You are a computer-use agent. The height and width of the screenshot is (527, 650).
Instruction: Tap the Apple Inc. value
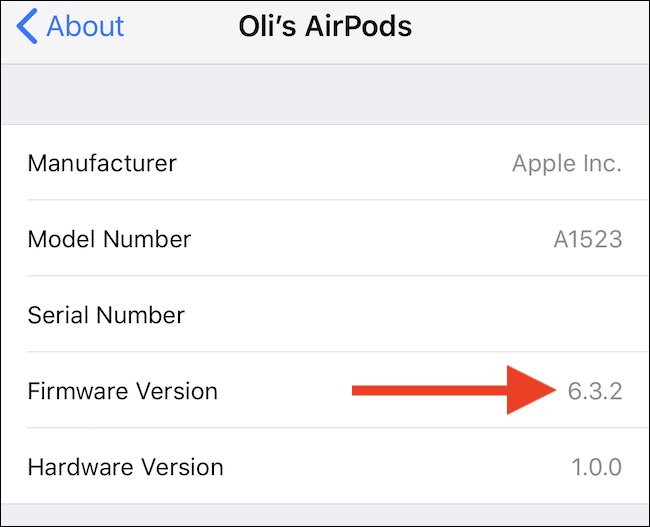pos(566,164)
